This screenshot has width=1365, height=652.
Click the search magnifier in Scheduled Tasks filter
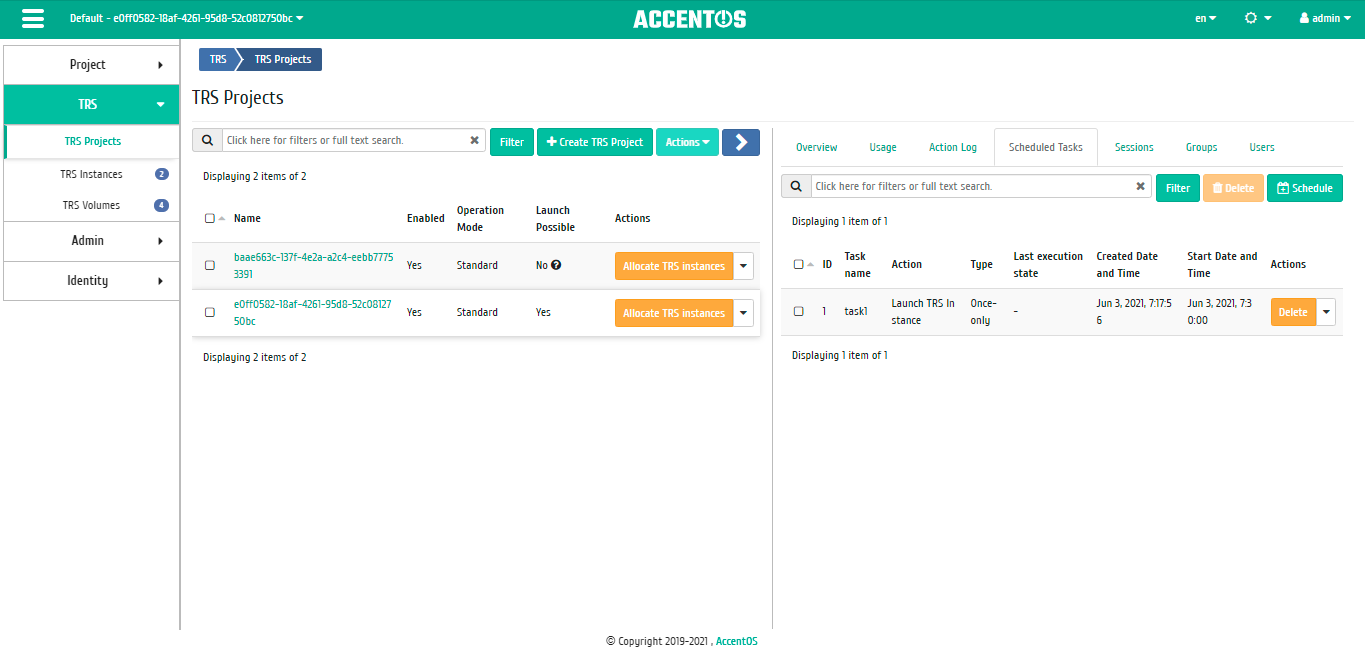pos(796,187)
